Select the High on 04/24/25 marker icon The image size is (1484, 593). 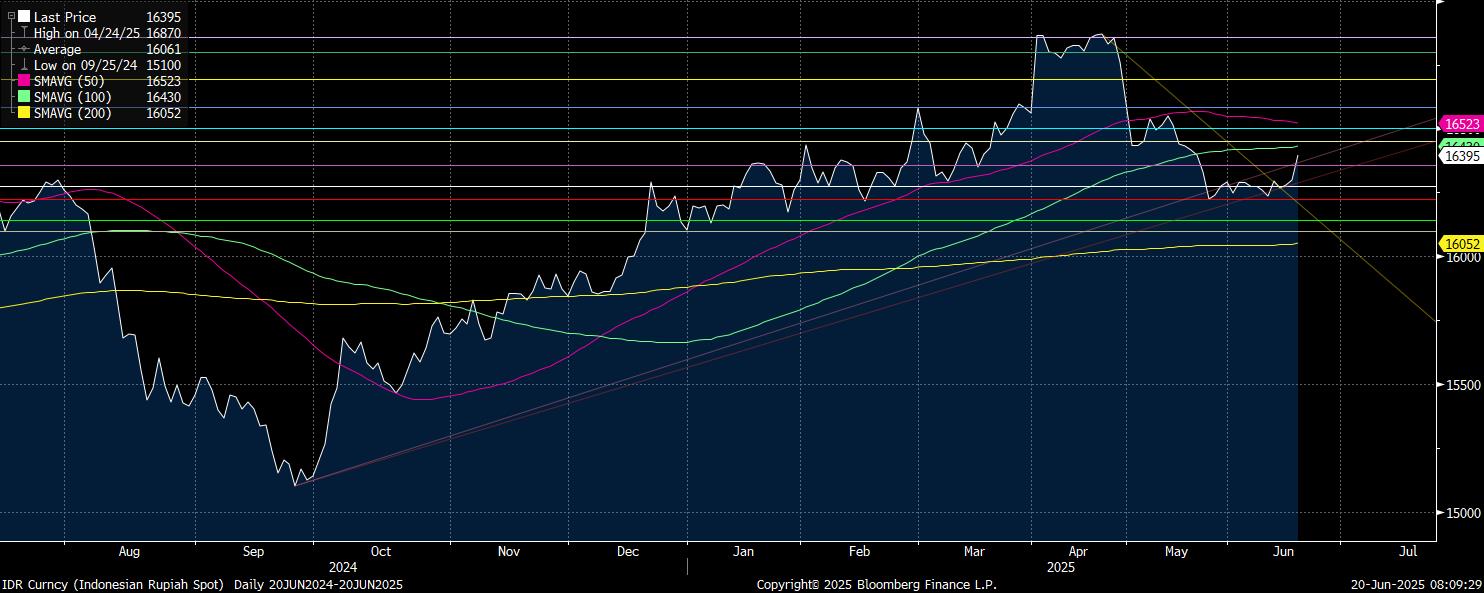coord(24,33)
